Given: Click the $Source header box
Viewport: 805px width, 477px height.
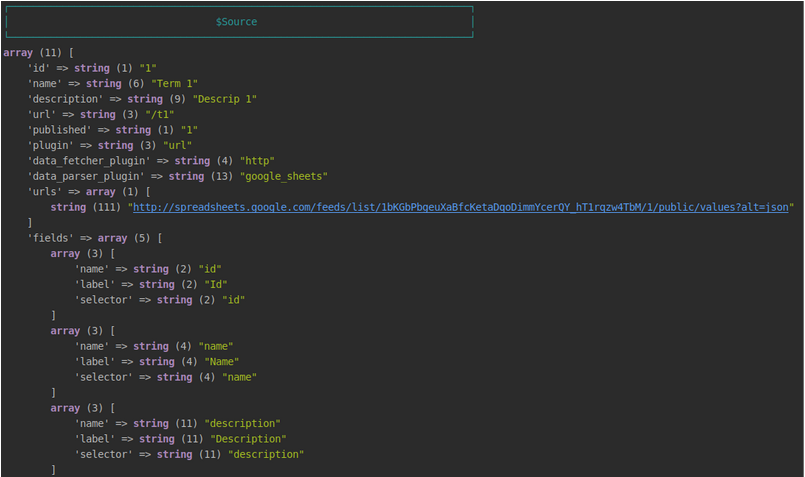Looking at the screenshot, I should (238, 21).
